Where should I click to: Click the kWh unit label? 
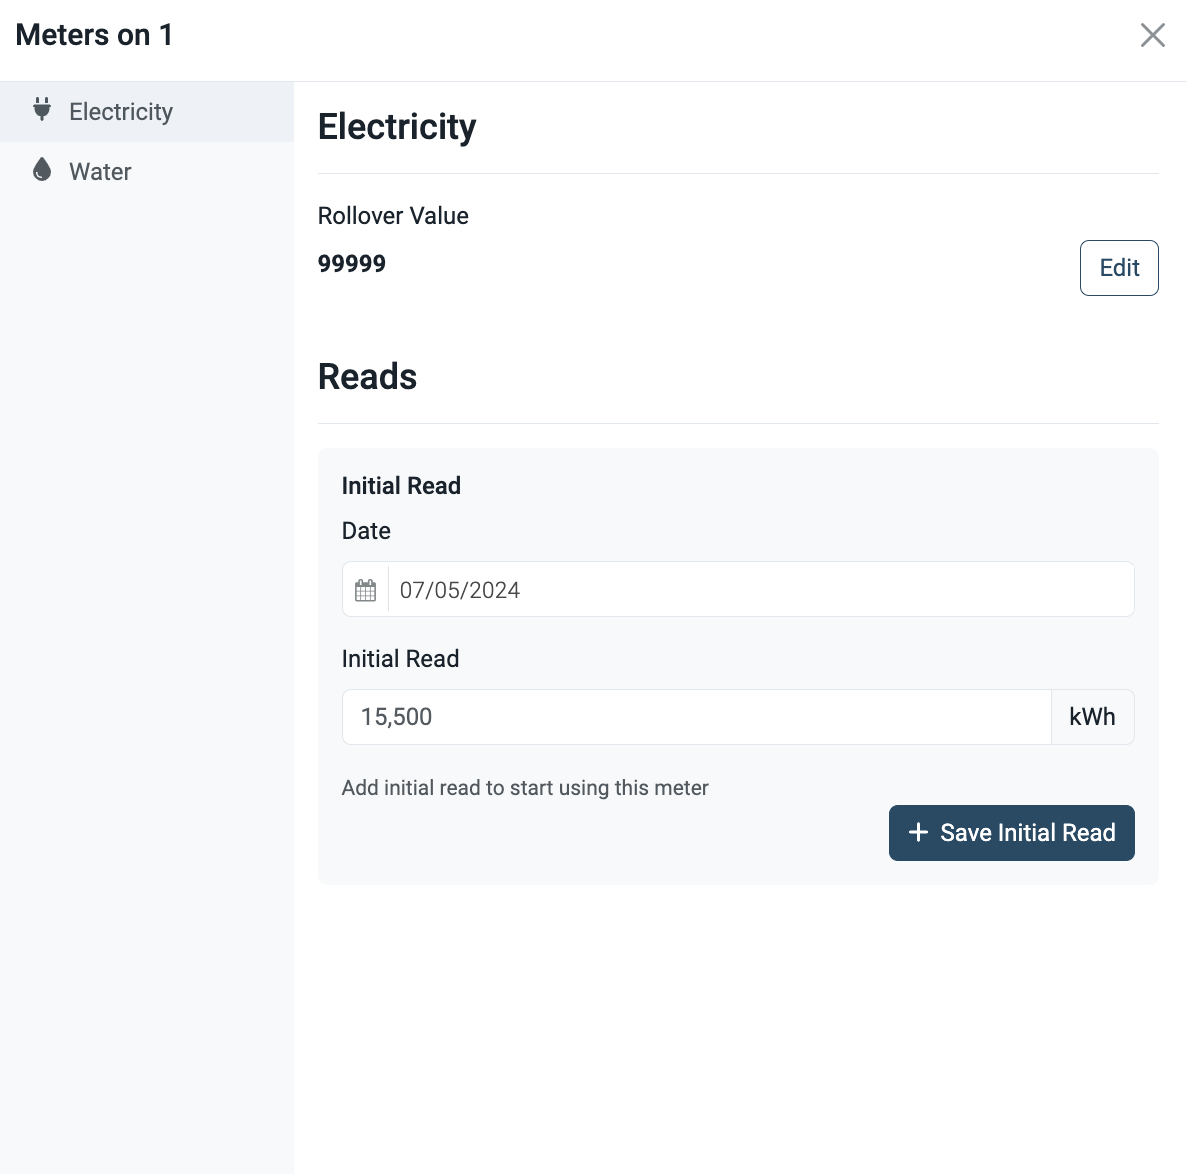coord(1092,717)
